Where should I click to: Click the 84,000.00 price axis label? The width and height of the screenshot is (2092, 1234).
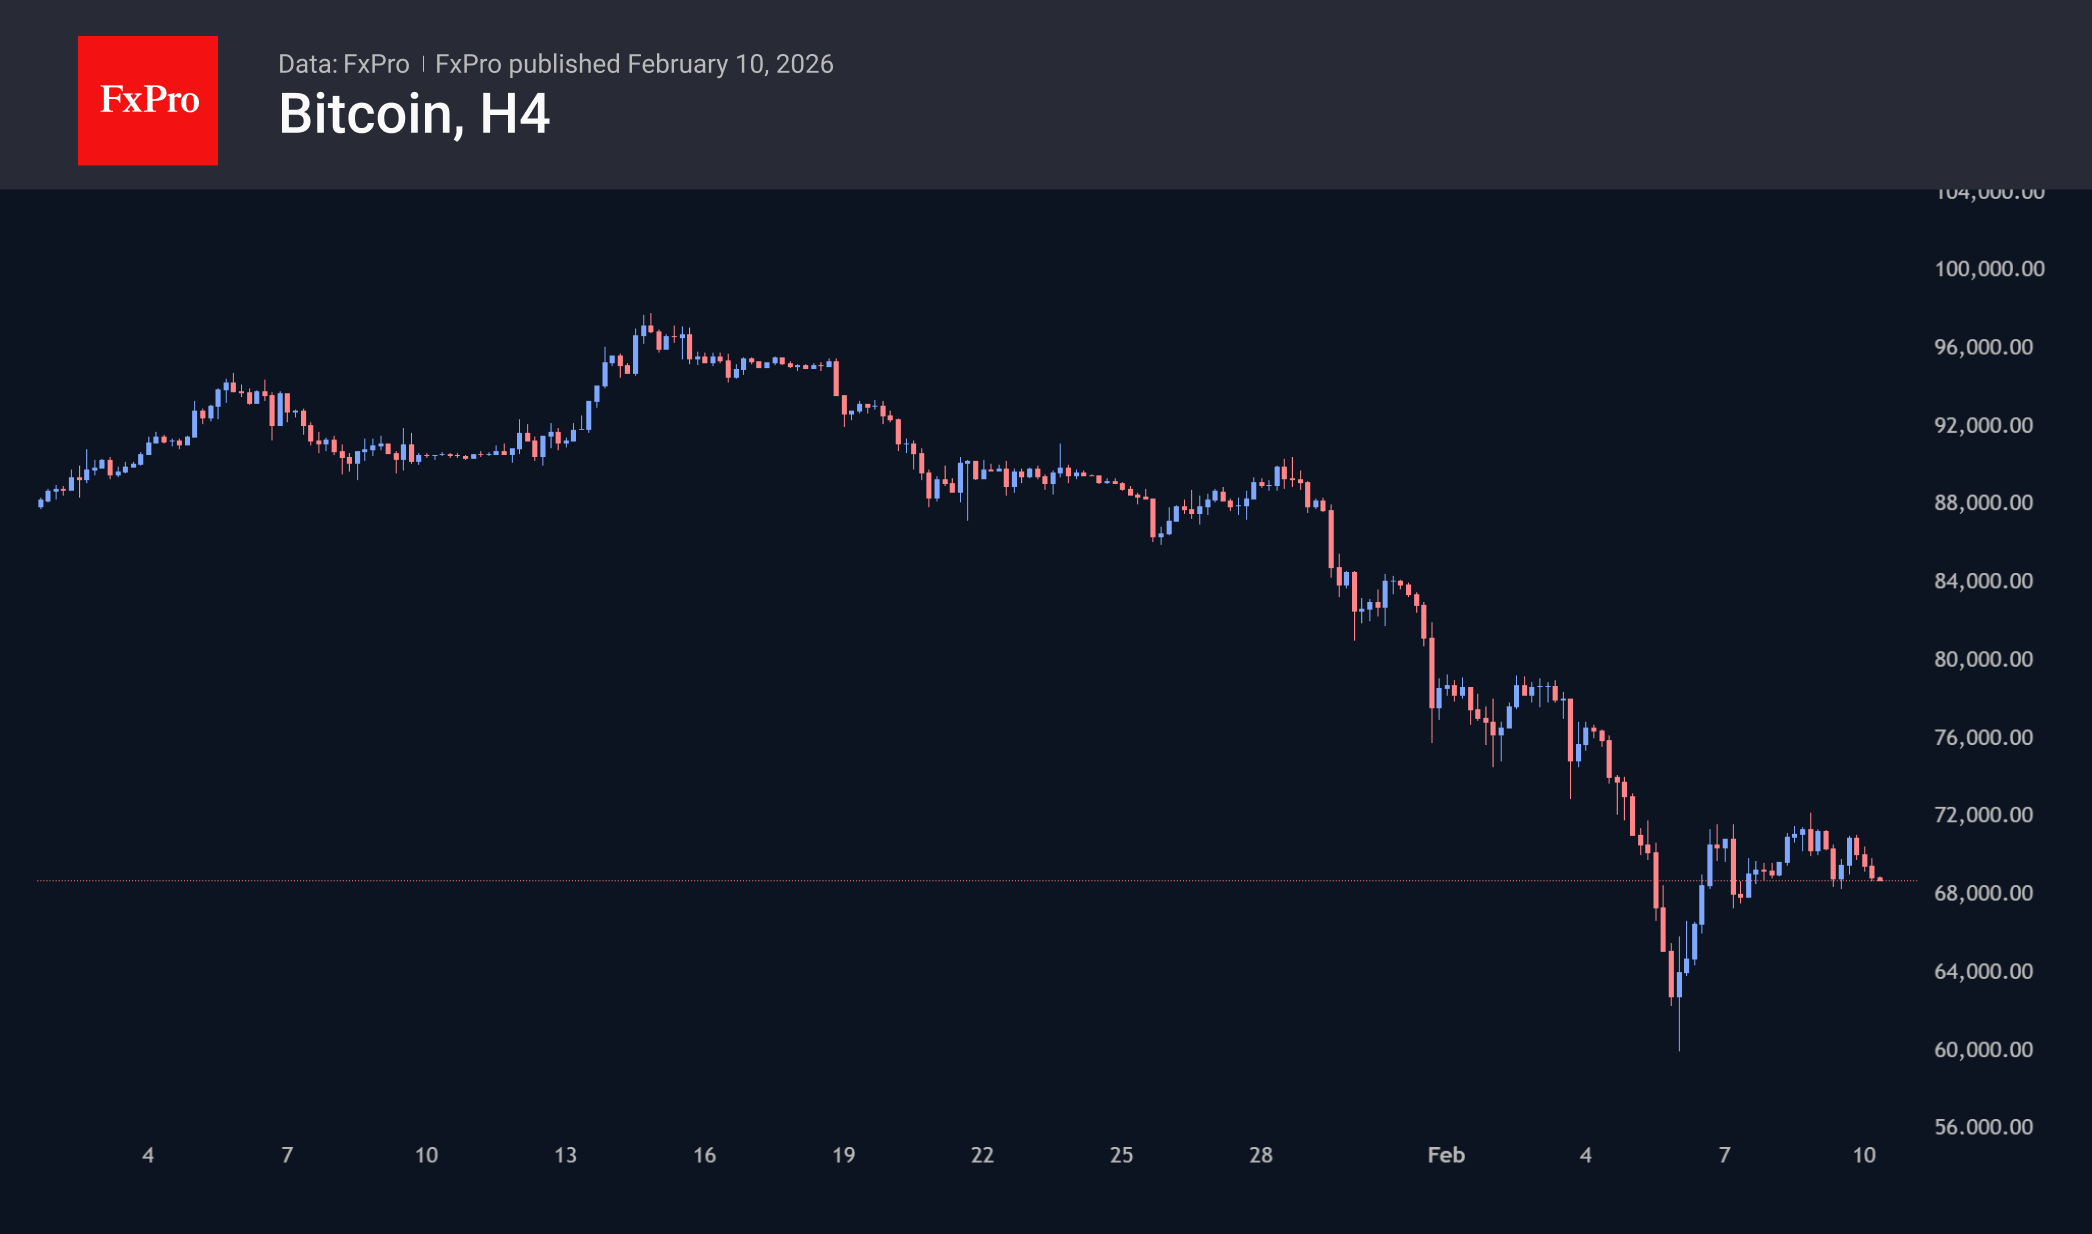(1983, 581)
